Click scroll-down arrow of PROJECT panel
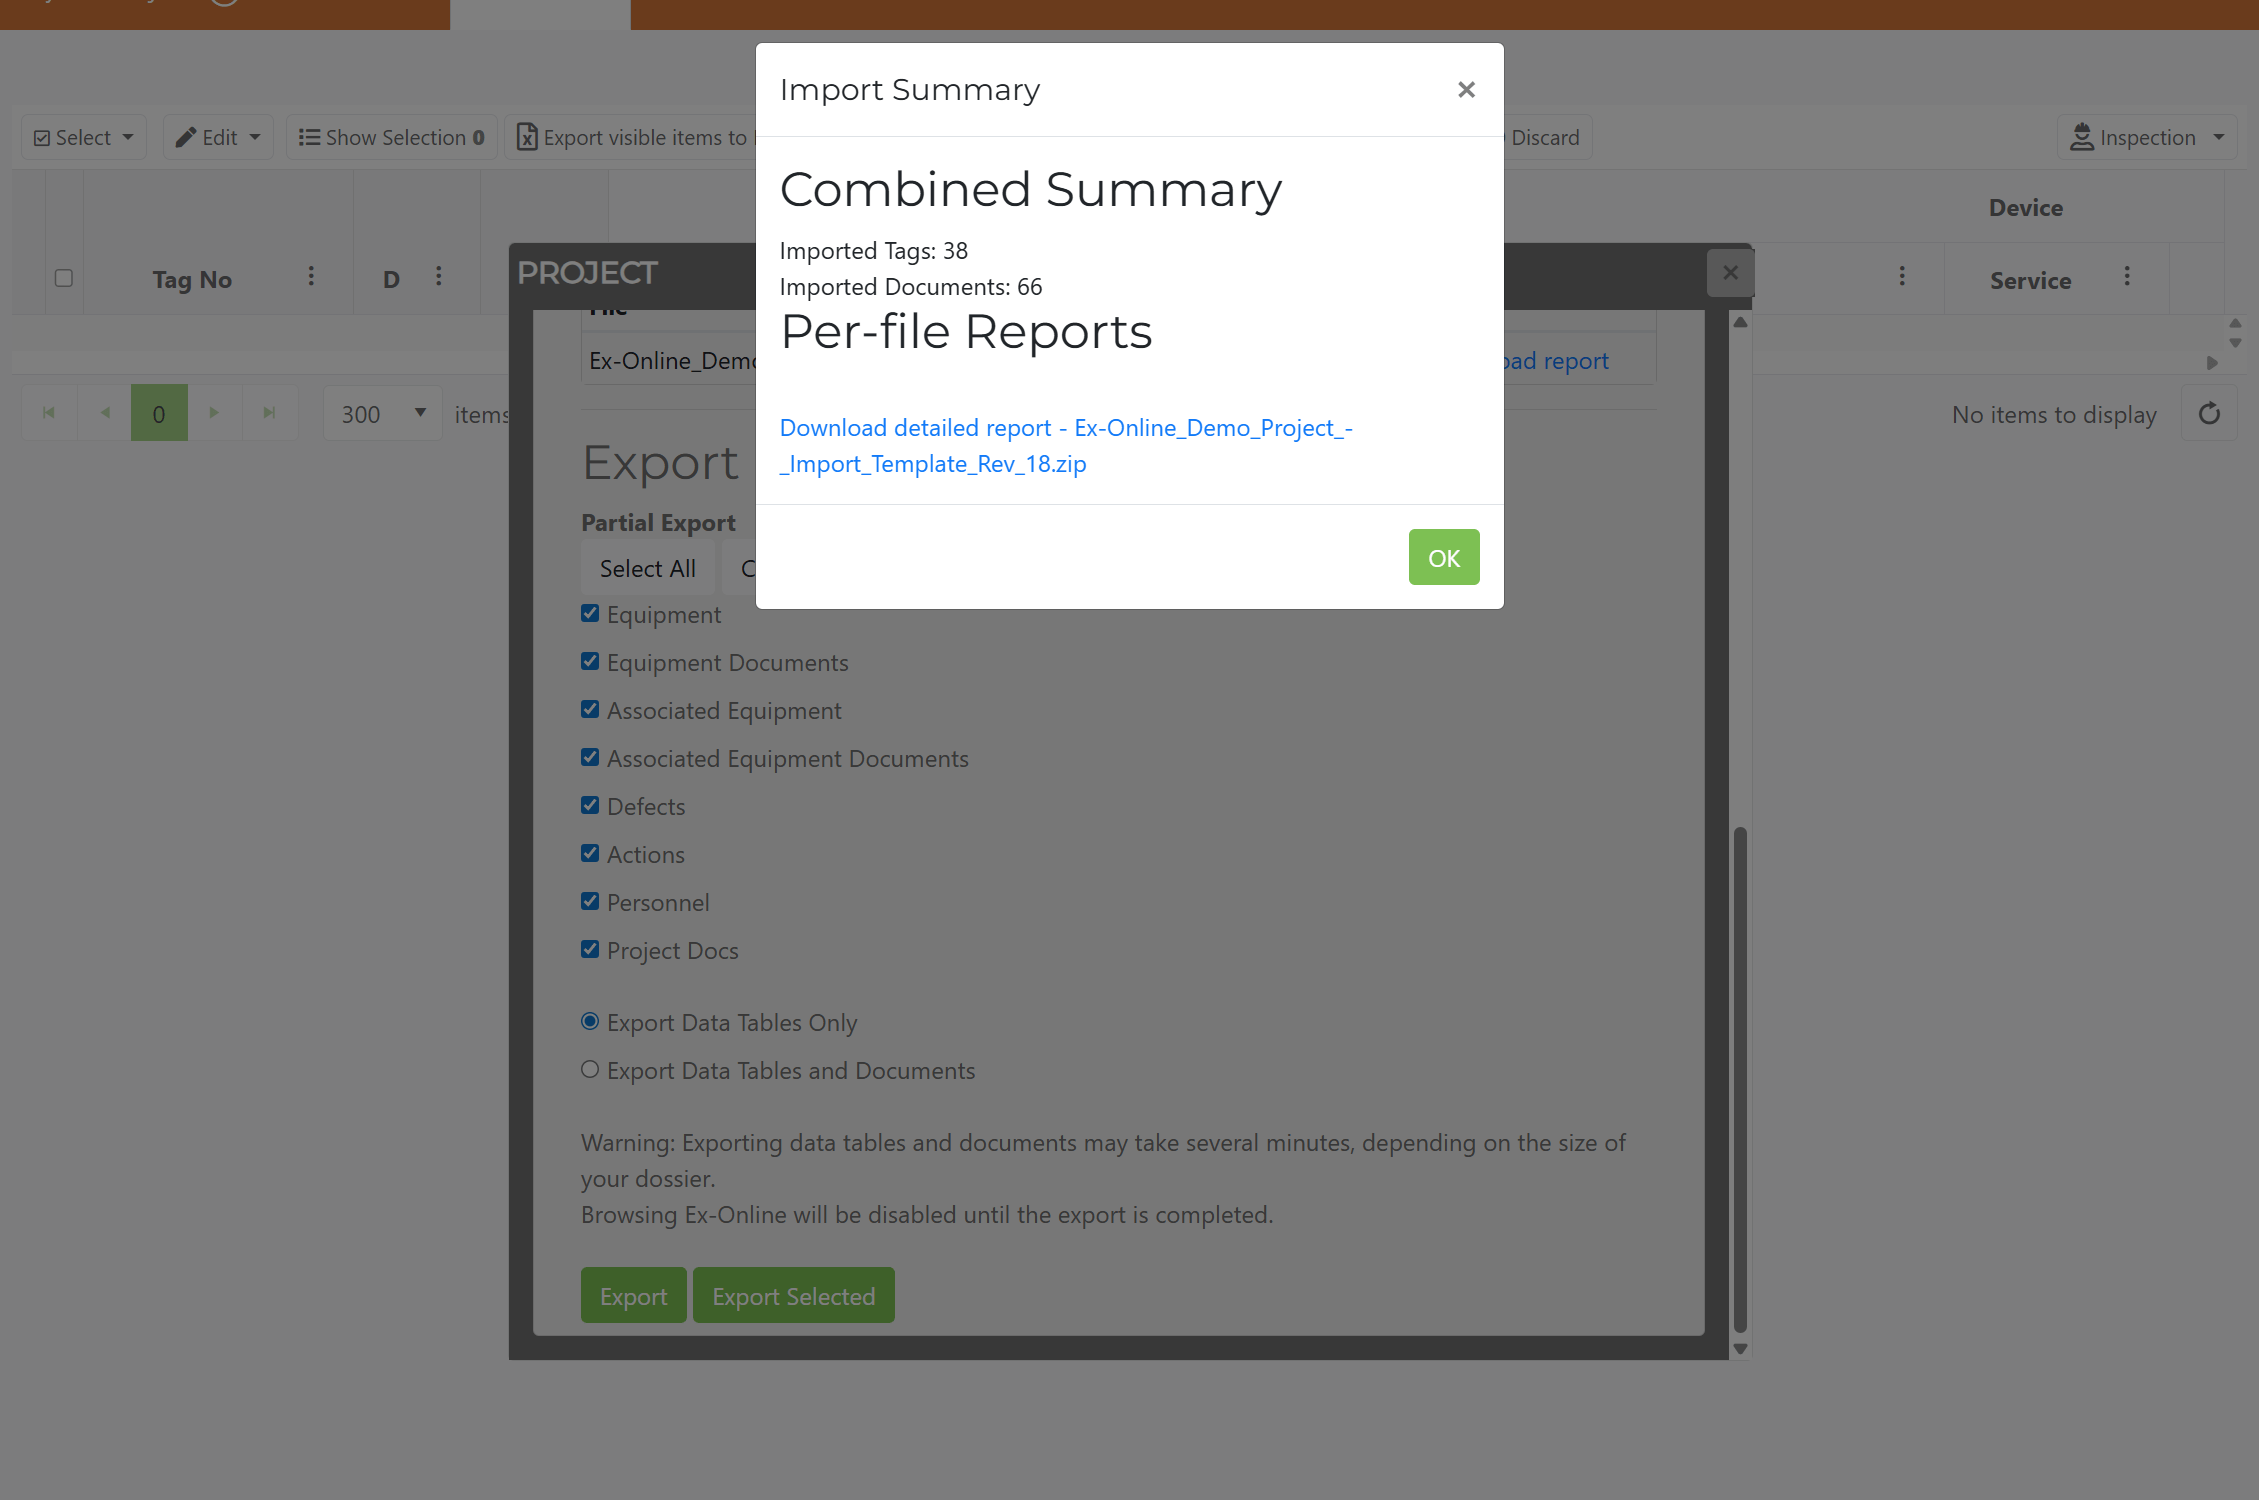This screenshot has height=1500, width=2259. point(1740,1348)
